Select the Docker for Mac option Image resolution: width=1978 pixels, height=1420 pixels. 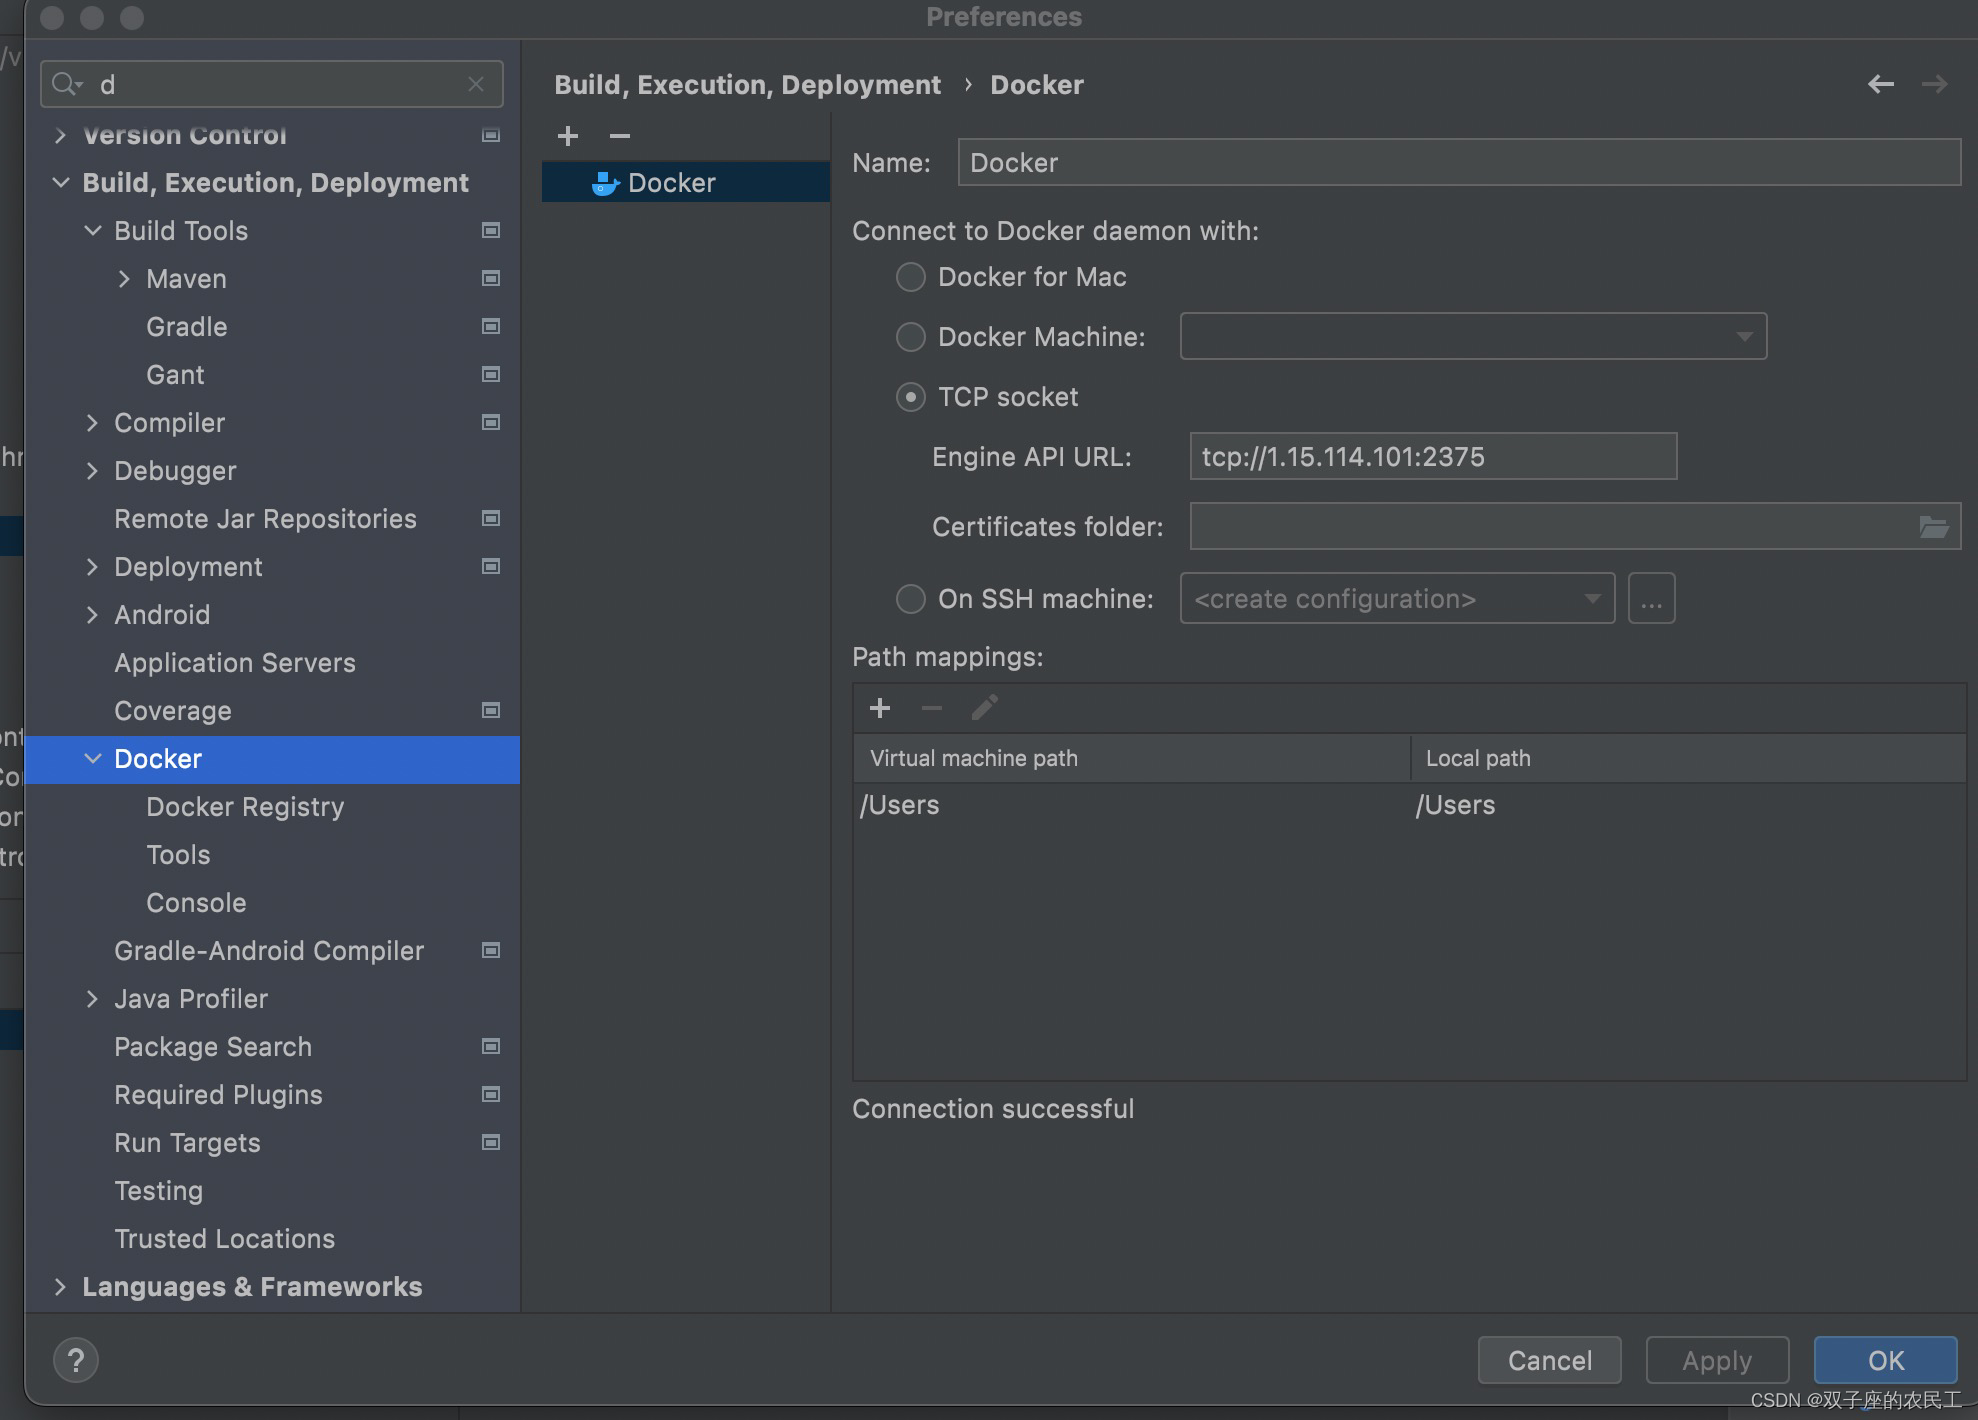(910, 277)
